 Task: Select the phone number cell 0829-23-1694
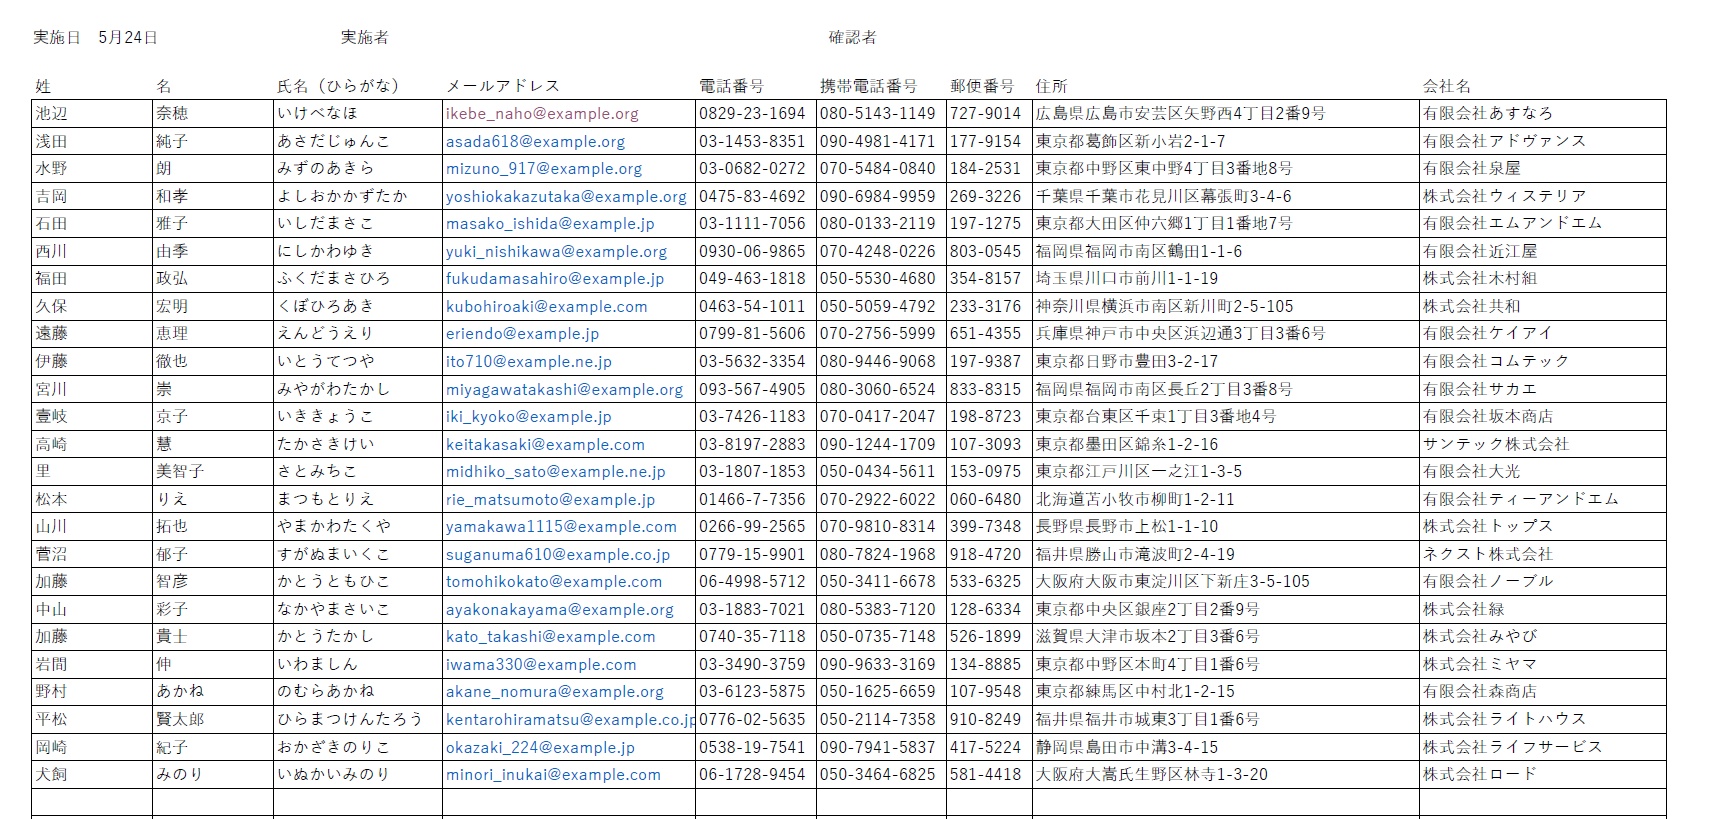pyautogui.click(x=752, y=114)
